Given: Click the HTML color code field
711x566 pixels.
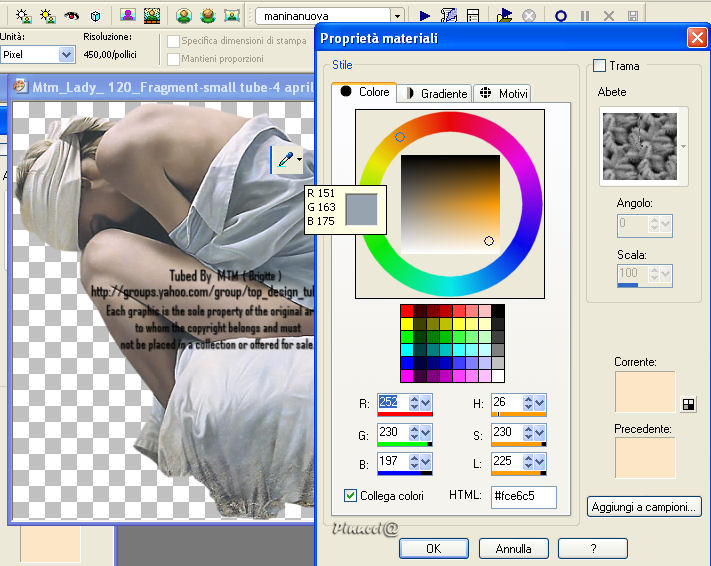Looking at the screenshot, I should (x=523, y=496).
